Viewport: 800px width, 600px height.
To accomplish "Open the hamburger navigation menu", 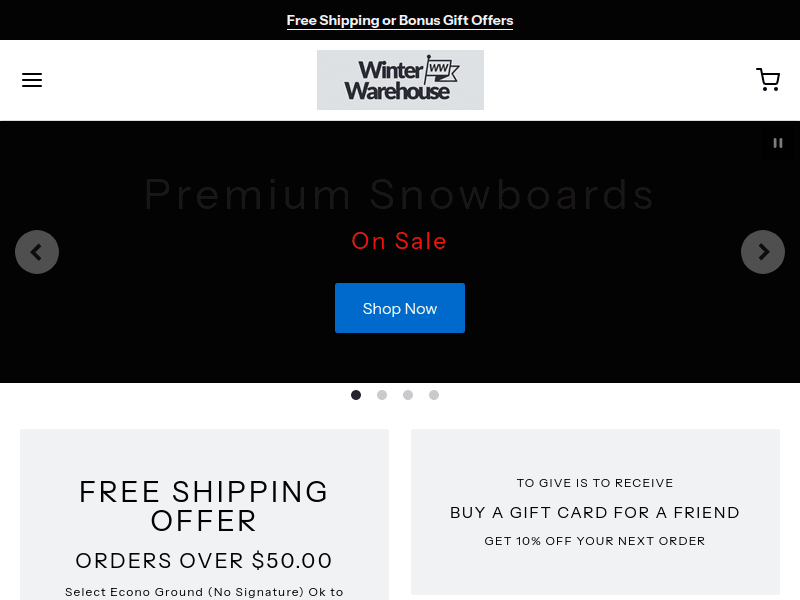I will [32, 80].
